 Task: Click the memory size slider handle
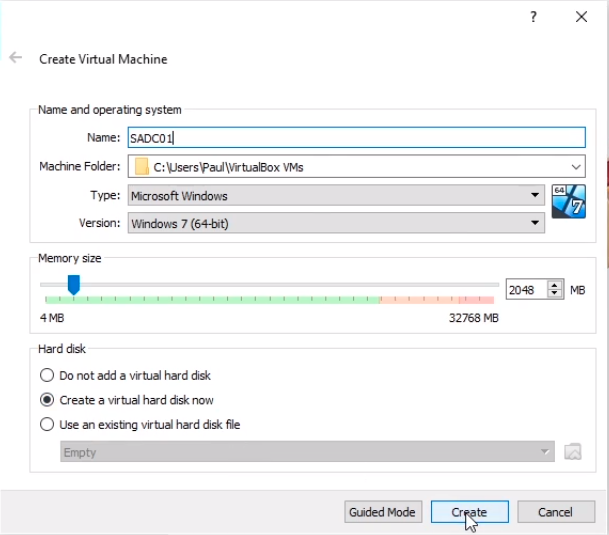pyautogui.click(x=73, y=285)
